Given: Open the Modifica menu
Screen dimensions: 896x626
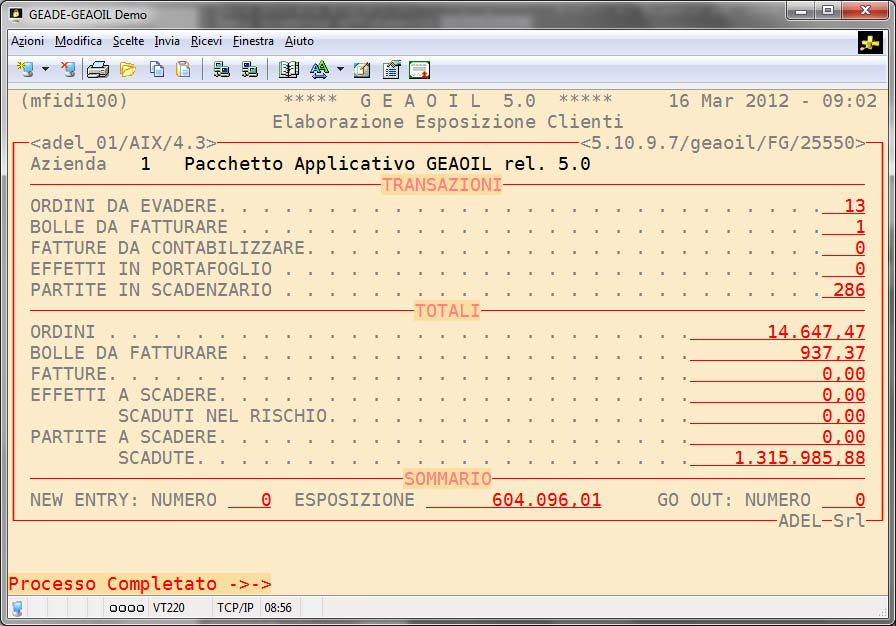Looking at the screenshot, I should [x=78, y=41].
